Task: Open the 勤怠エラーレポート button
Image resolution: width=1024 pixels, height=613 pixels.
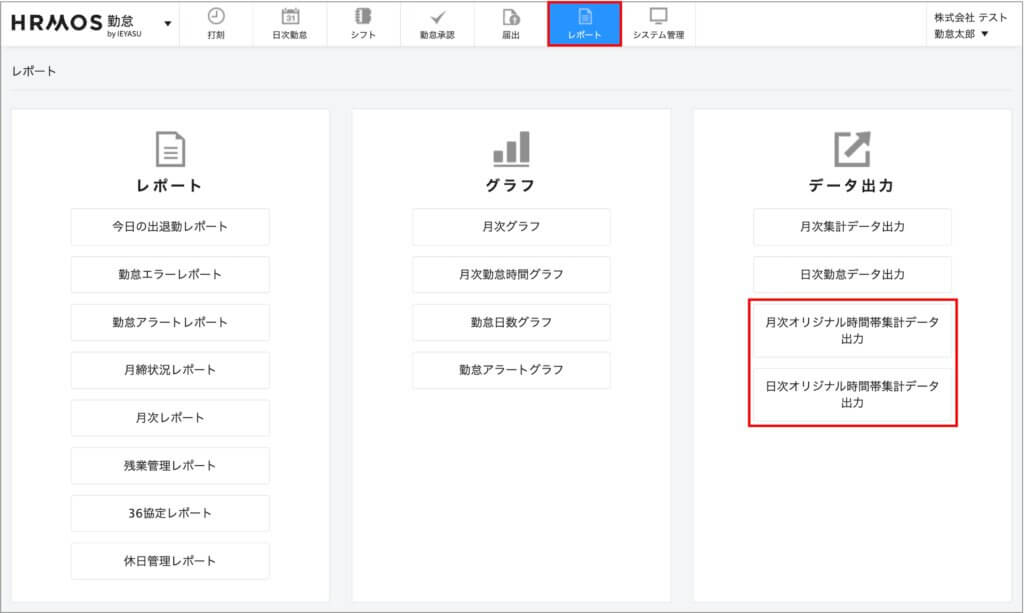Action: (170, 274)
